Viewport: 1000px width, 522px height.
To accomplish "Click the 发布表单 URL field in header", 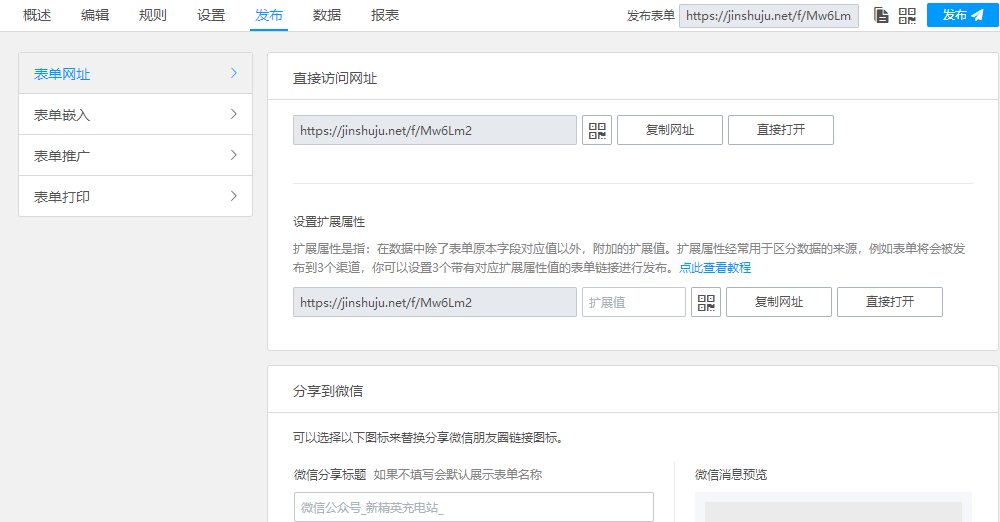I will 768,16.
